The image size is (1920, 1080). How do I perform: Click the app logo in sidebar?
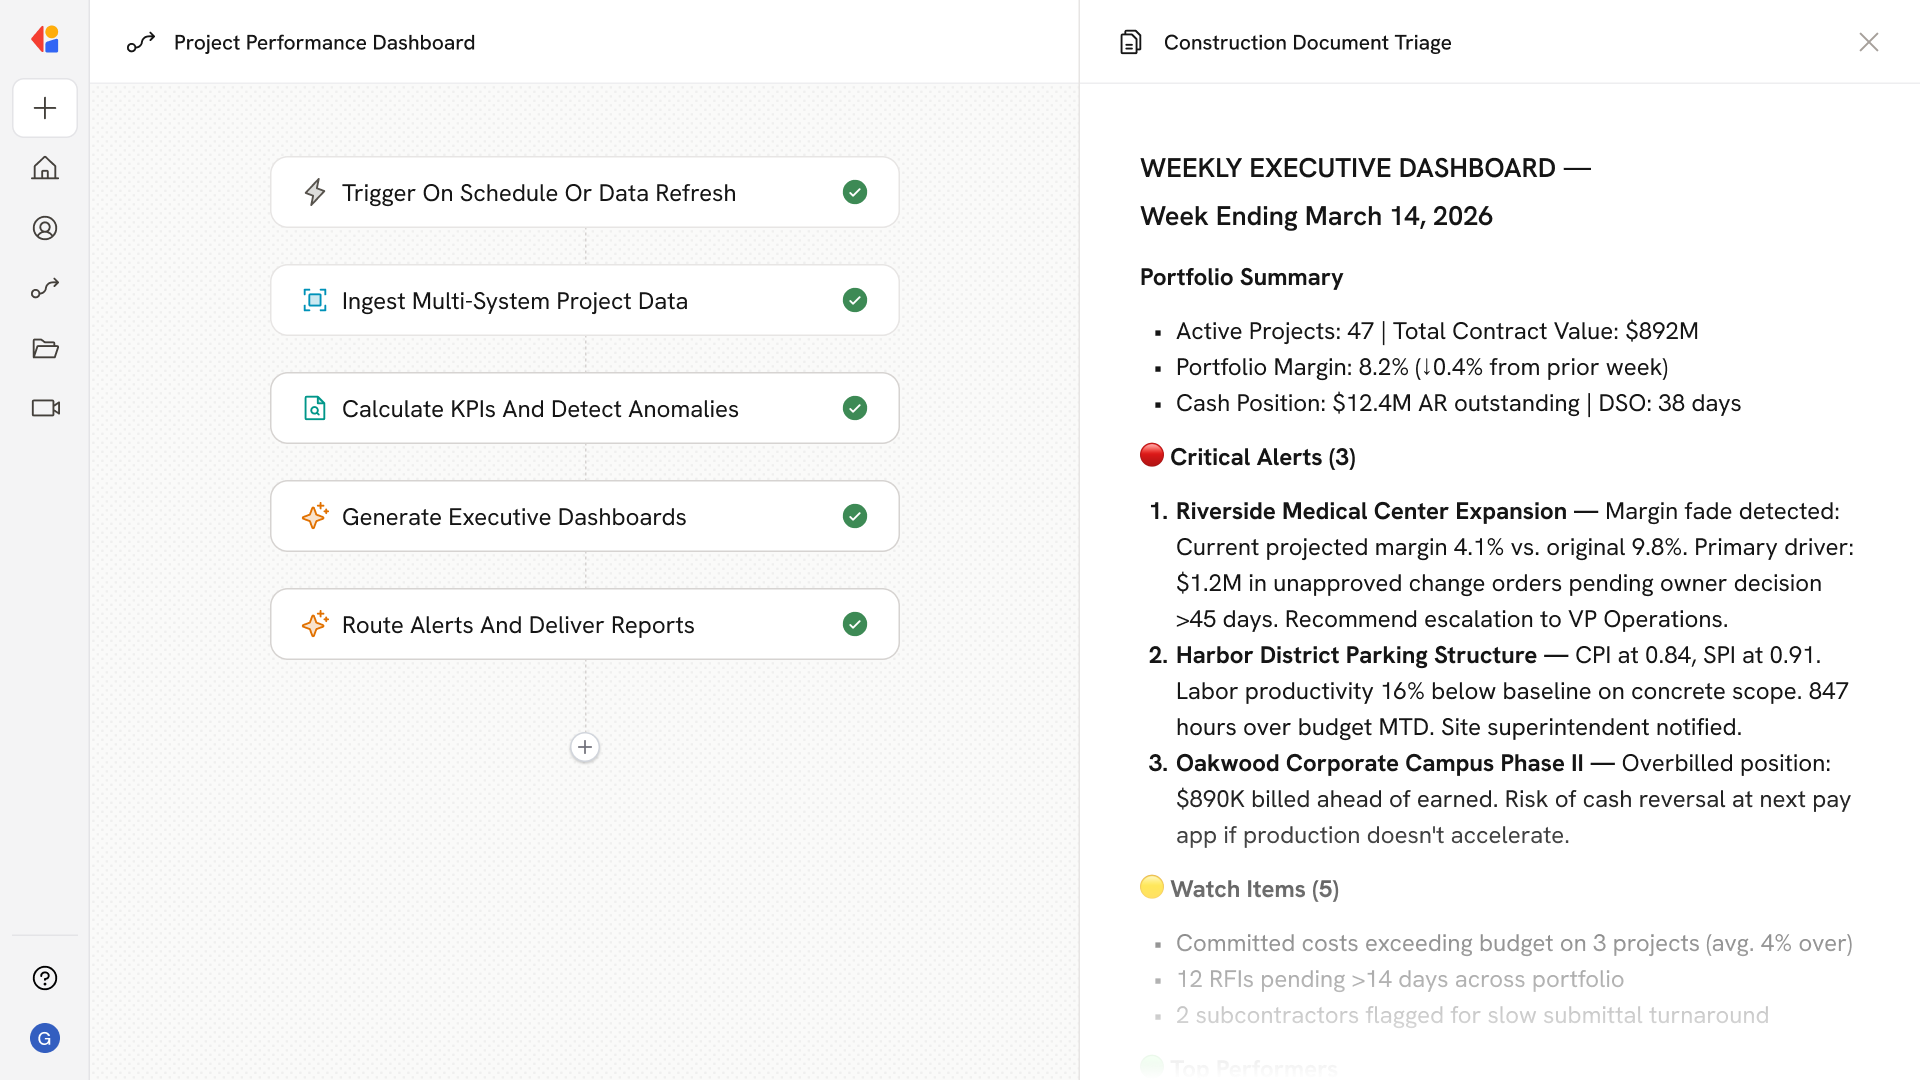pos(45,40)
